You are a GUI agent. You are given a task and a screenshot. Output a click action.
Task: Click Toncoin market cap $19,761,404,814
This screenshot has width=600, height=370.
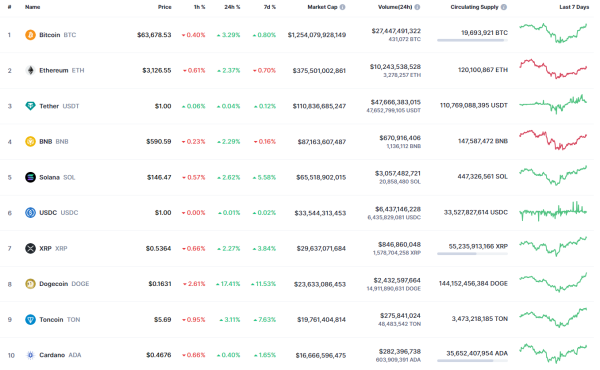[321, 319]
